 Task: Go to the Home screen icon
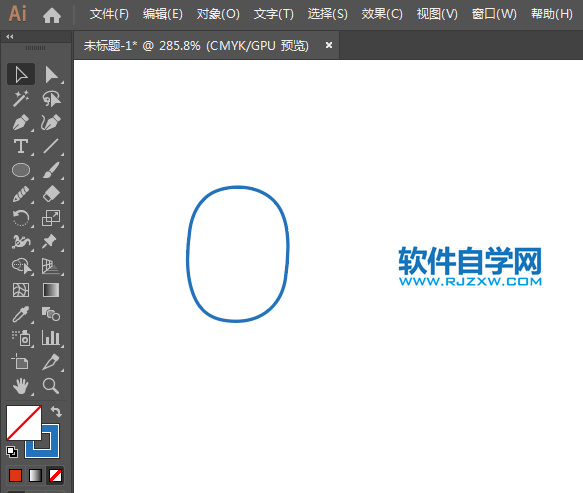pyautogui.click(x=52, y=15)
